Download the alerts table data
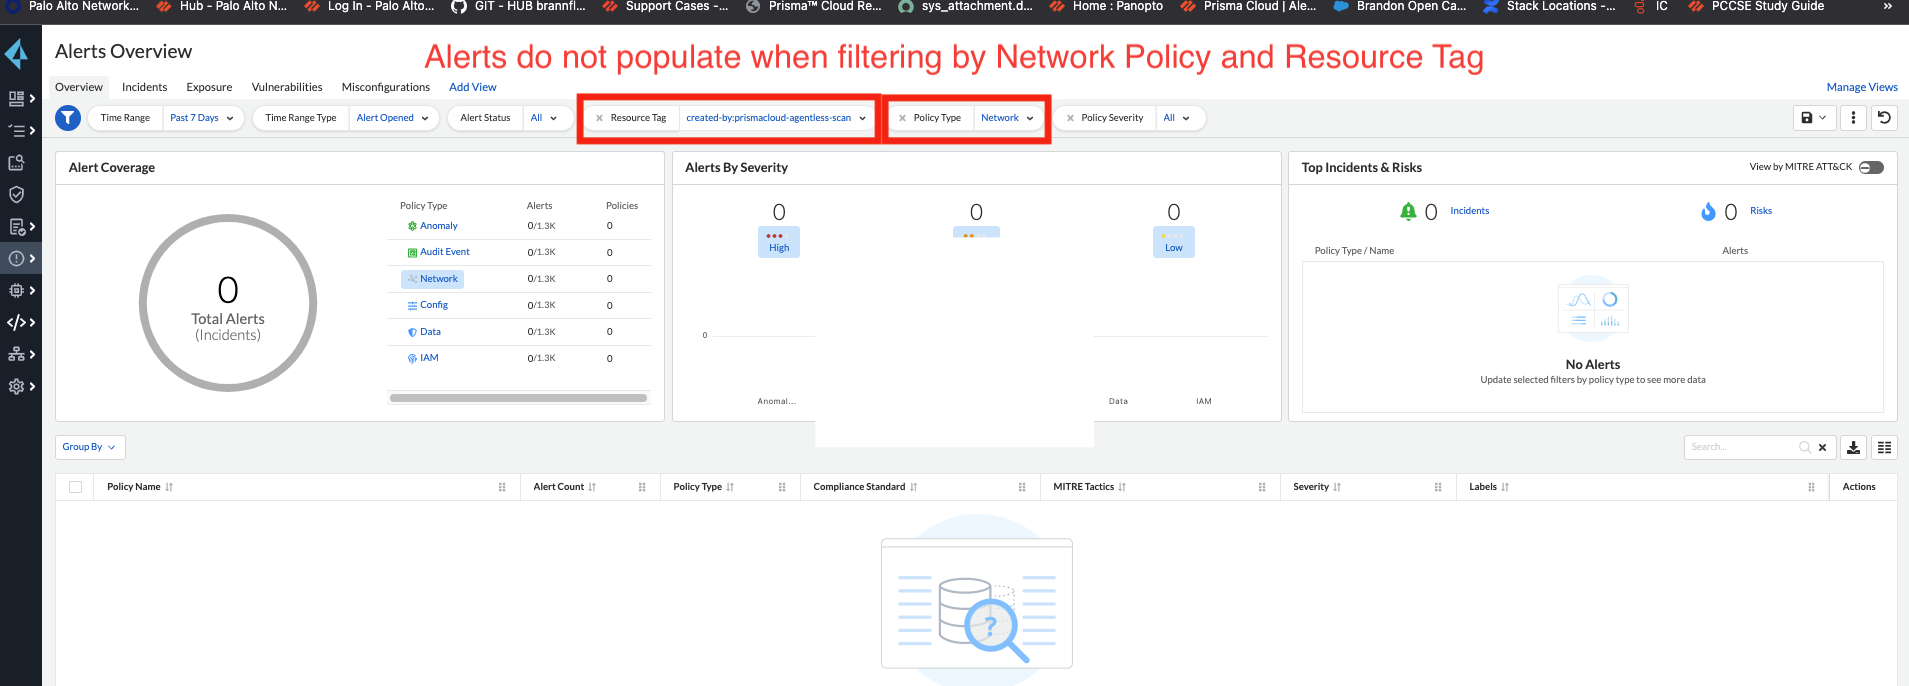The image size is (1909, 686). 1853,447
